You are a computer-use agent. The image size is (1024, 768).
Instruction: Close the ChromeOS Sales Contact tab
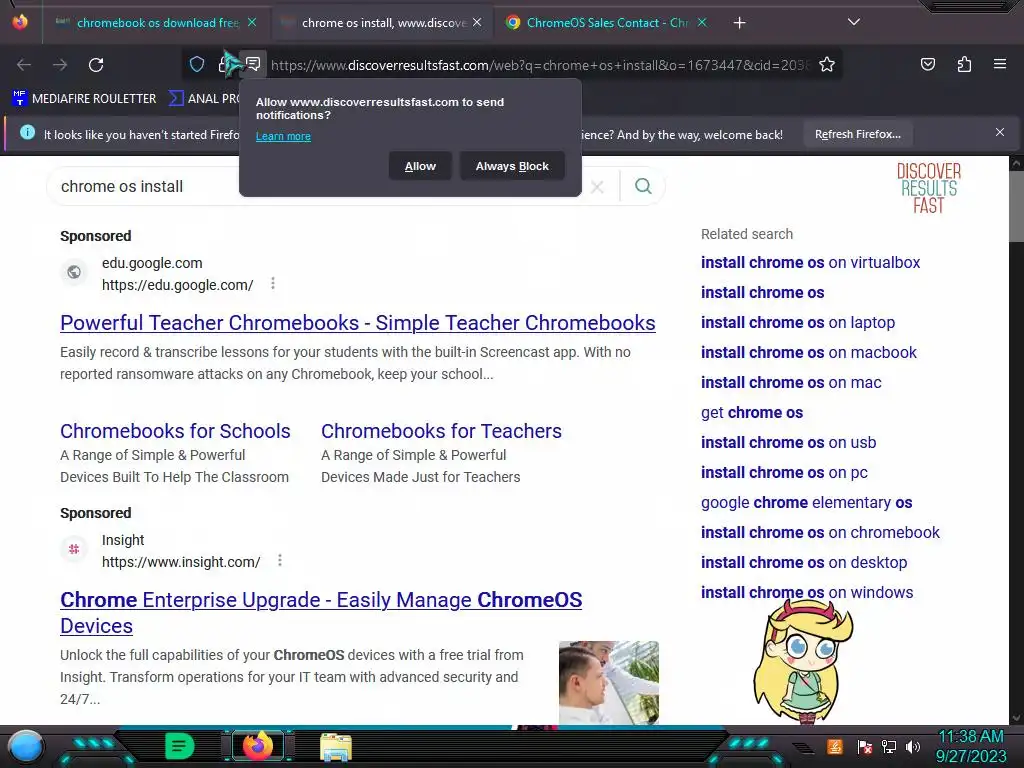coord(702,22)
